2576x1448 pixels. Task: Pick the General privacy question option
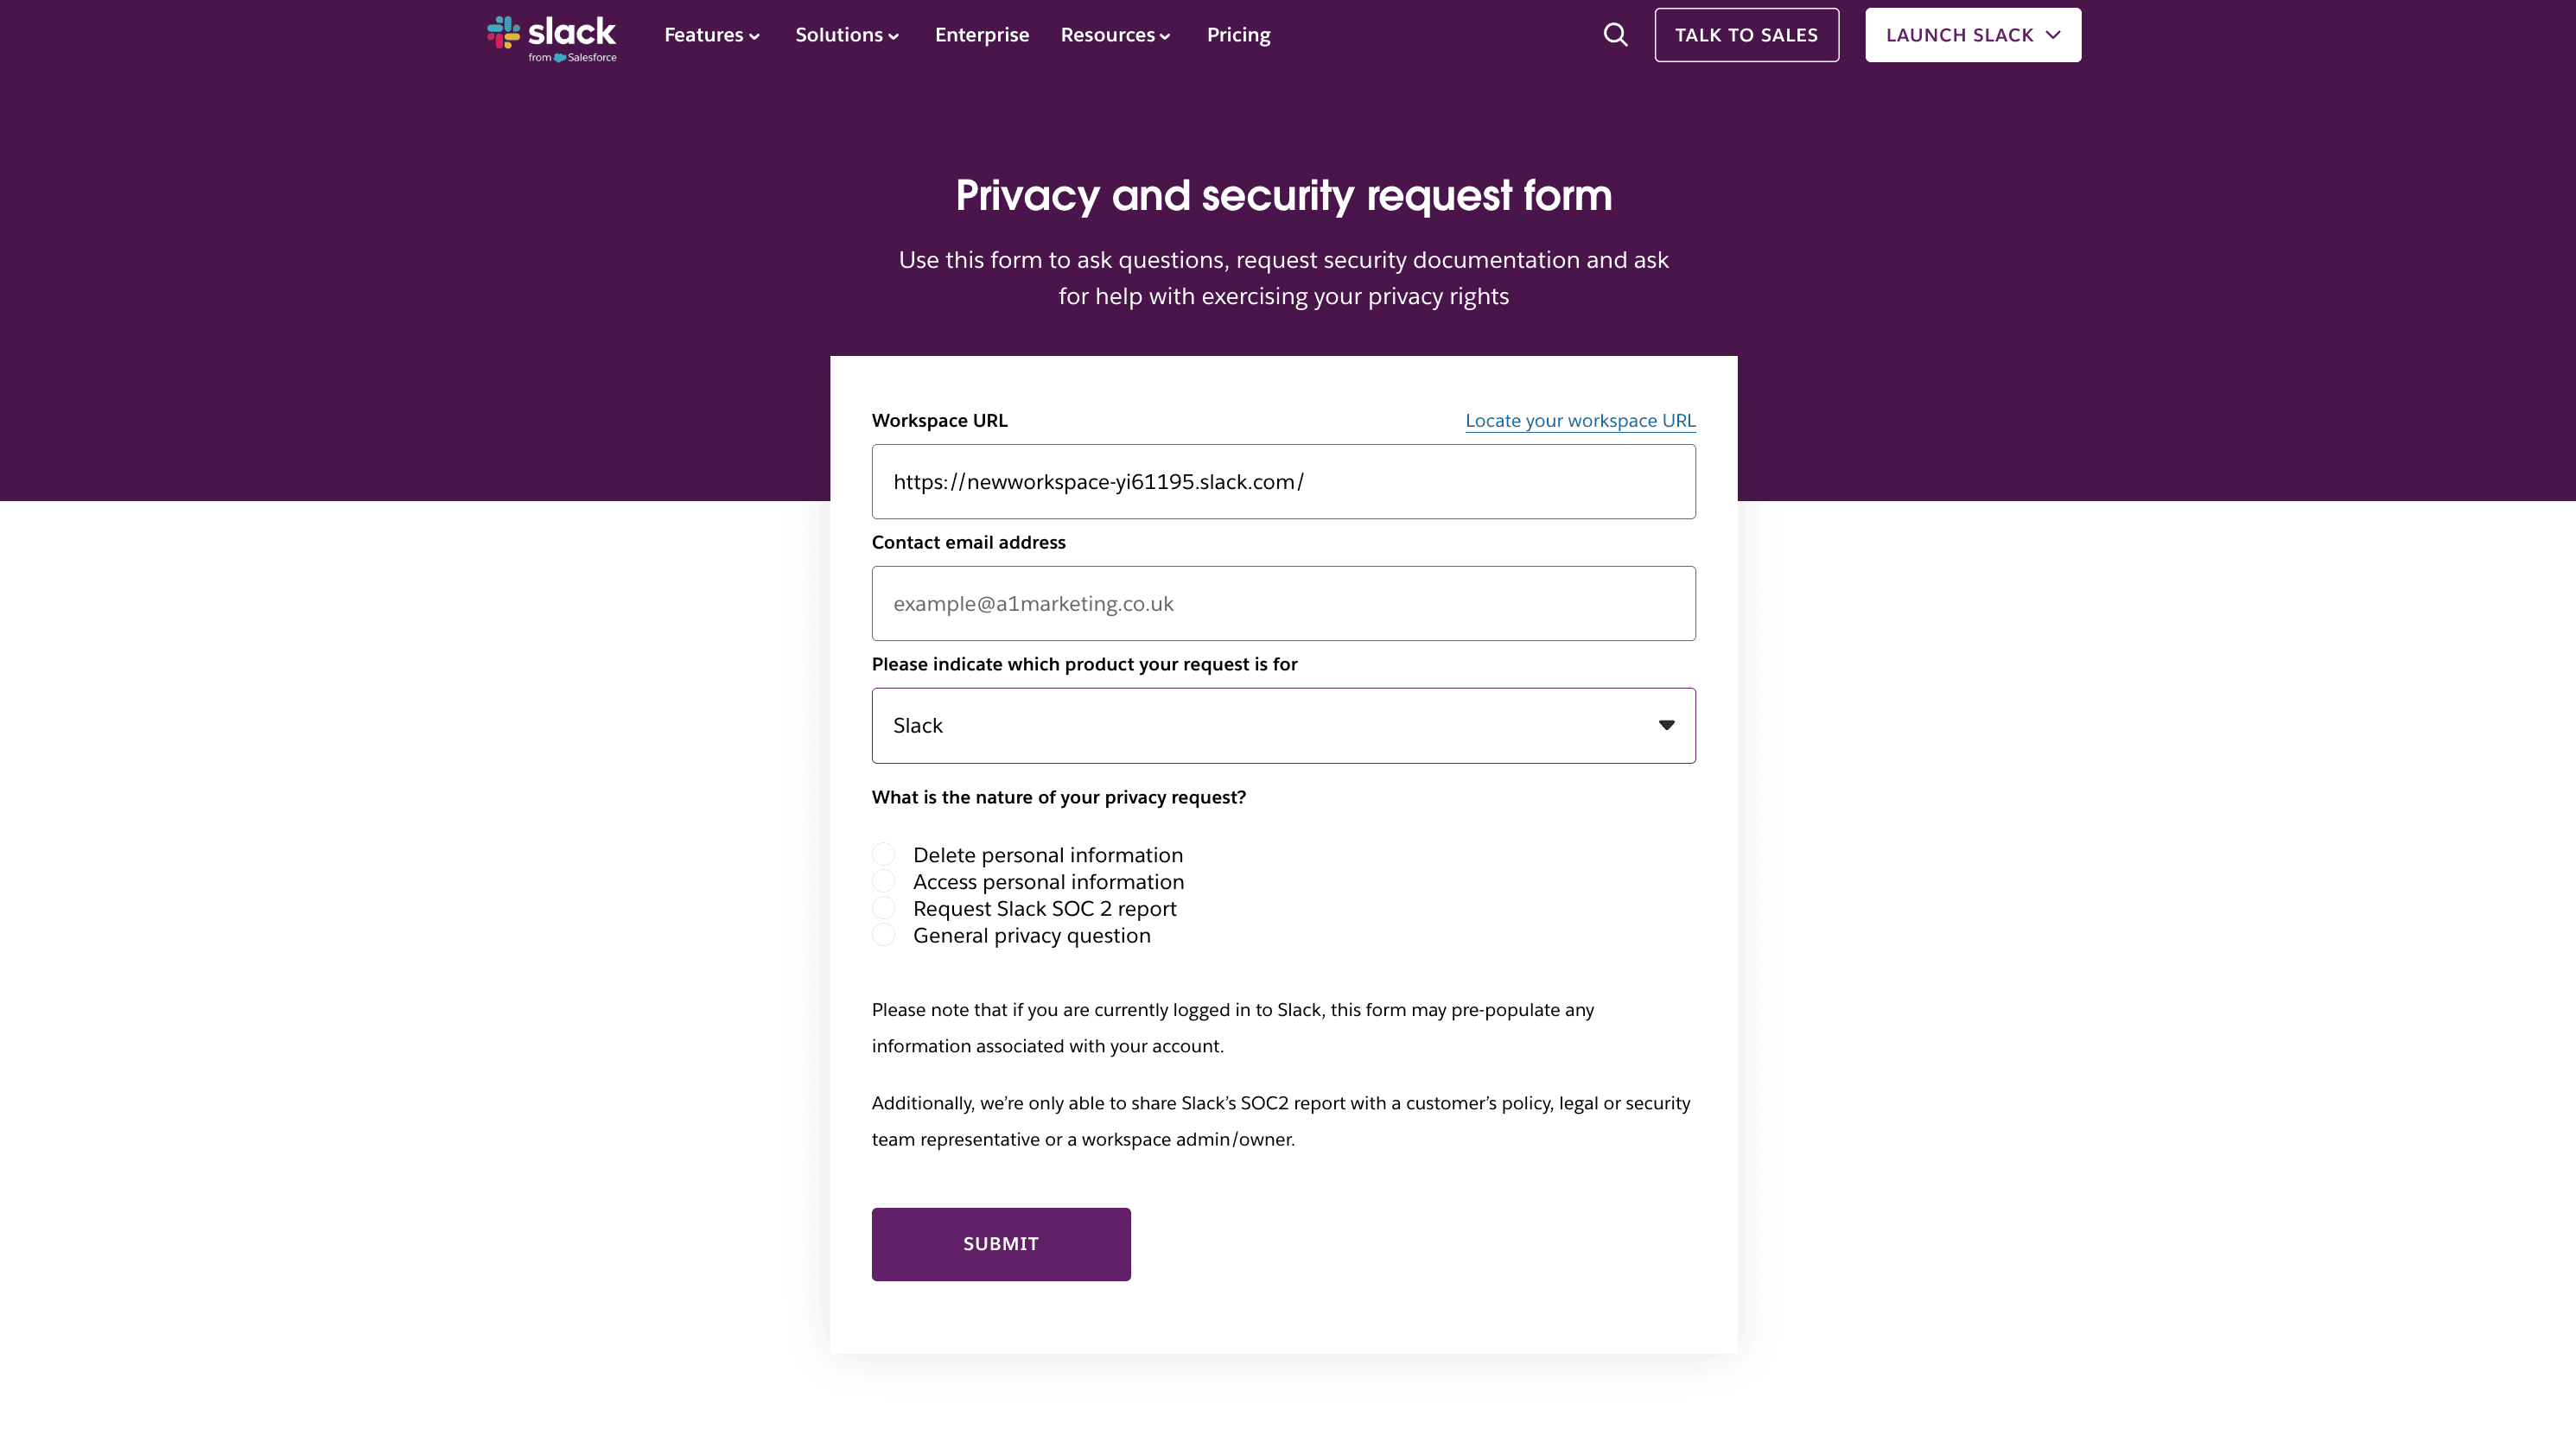coord(884,935)
